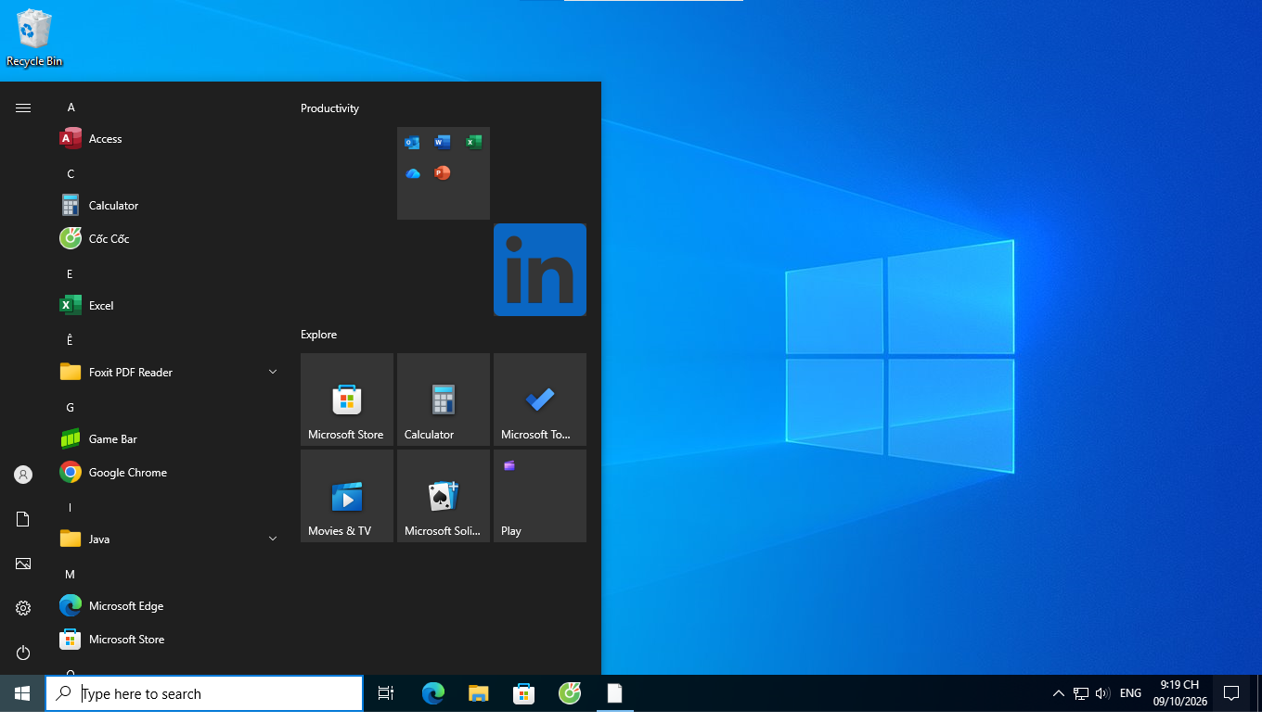The image size is (1262, 712).
Task: Open the clock and calendar flyout
Action: tap(1180, 694)
